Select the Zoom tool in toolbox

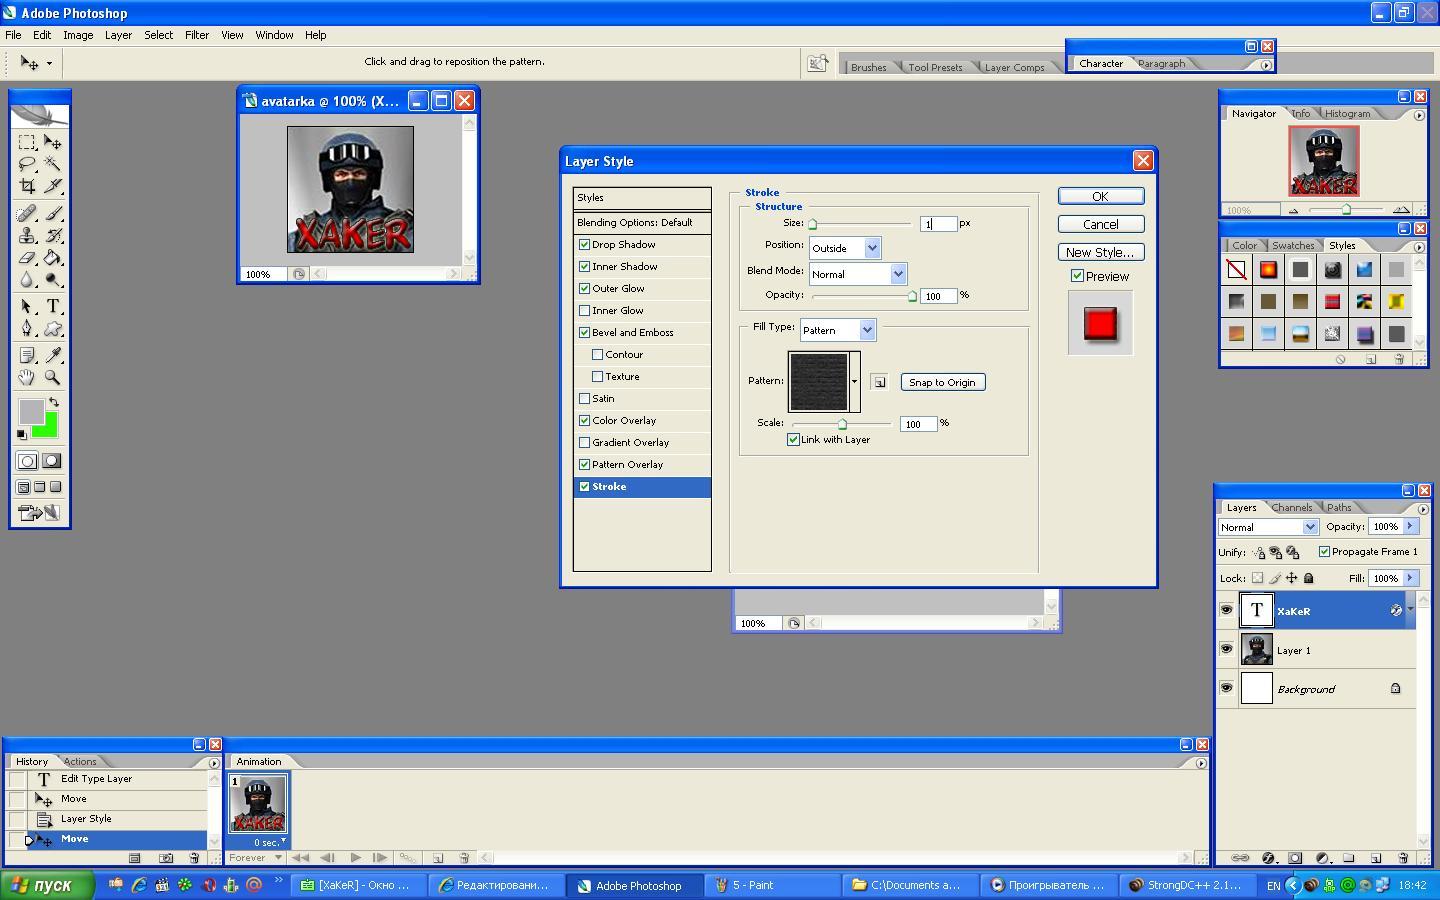coord(53,377)
